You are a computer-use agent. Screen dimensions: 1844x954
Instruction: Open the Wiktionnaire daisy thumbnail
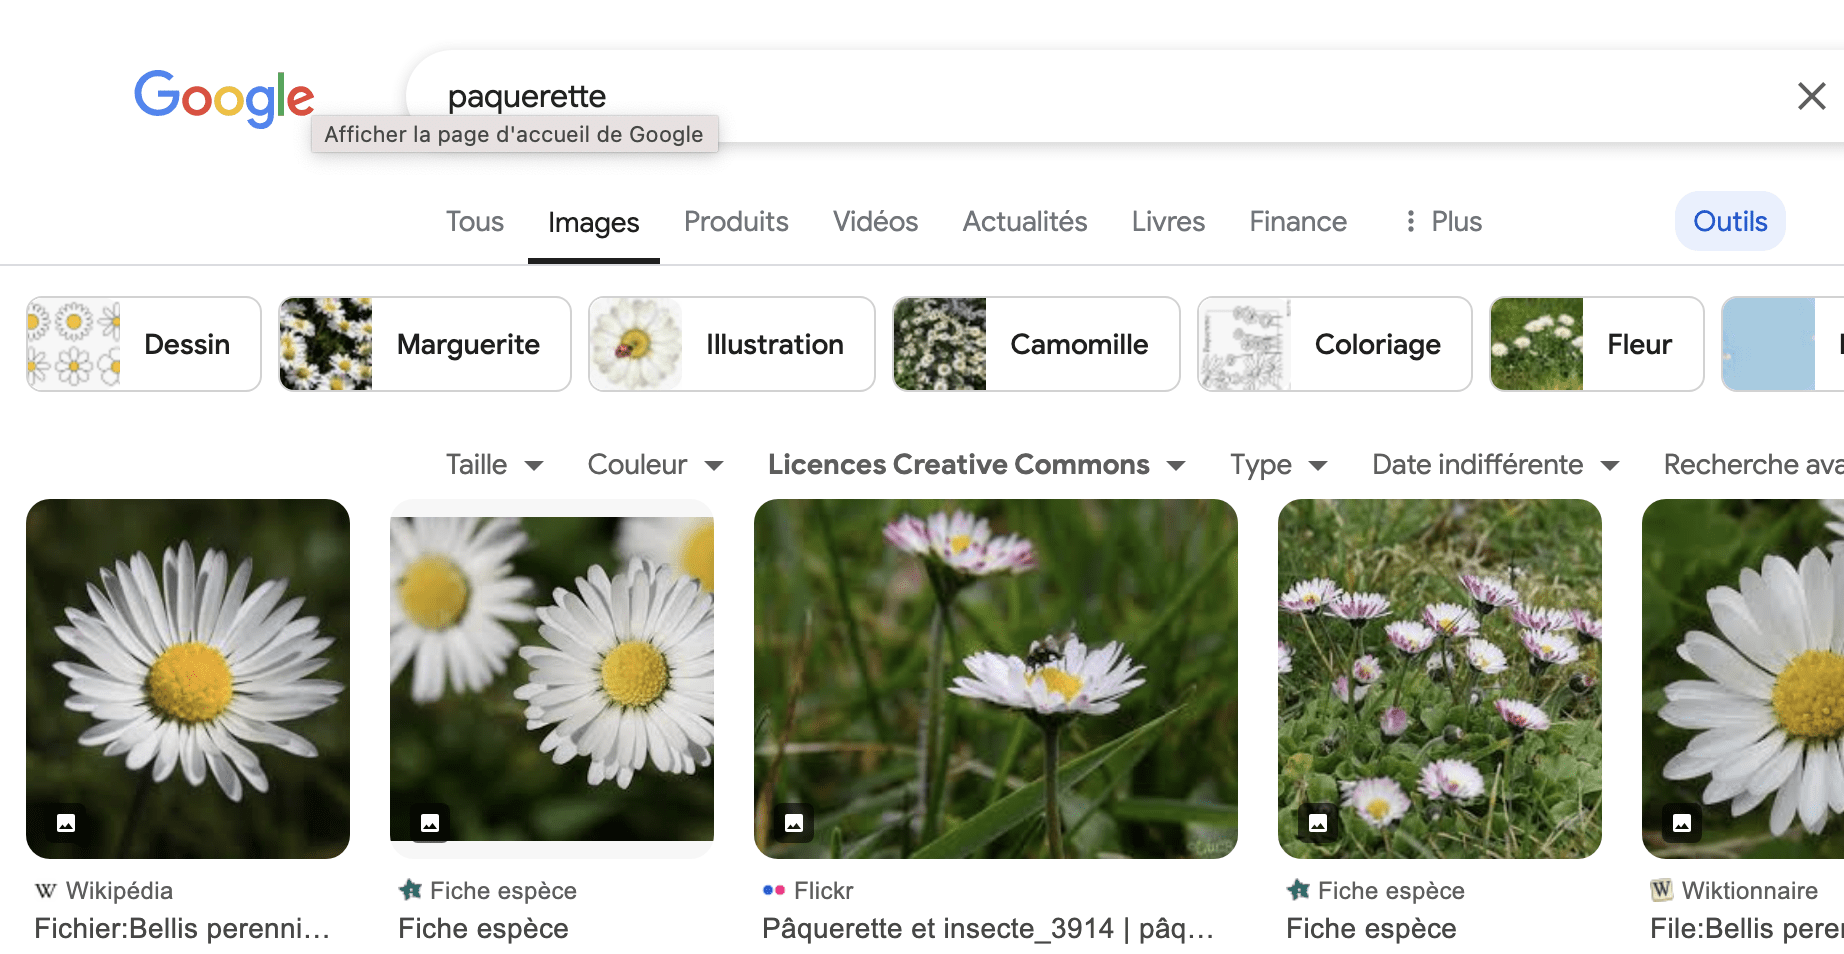pos(1743,679)
